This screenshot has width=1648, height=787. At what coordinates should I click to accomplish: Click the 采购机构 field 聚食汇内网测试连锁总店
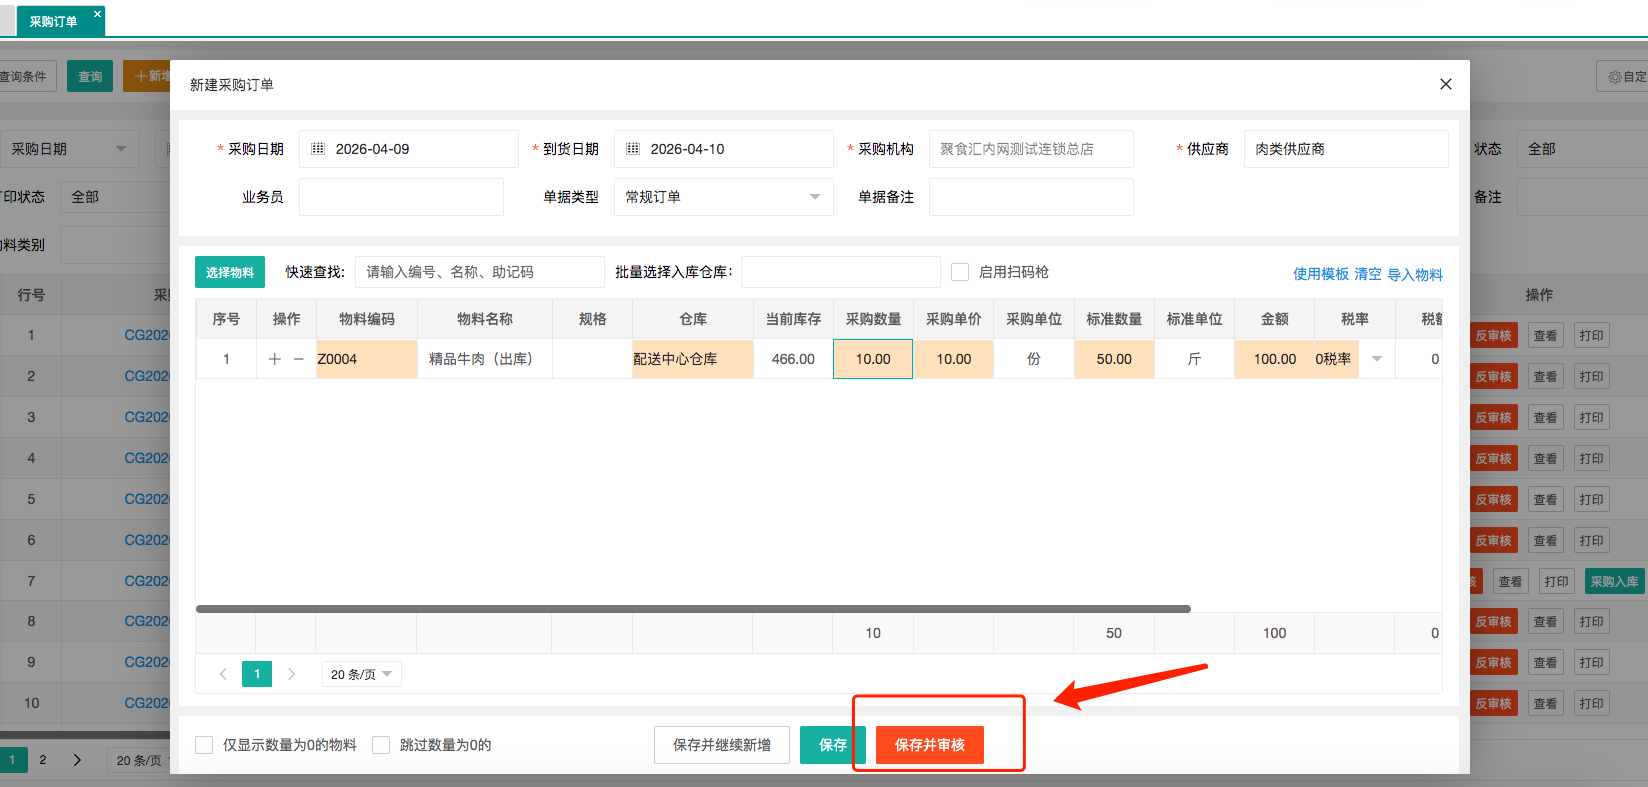(1031, 149)
